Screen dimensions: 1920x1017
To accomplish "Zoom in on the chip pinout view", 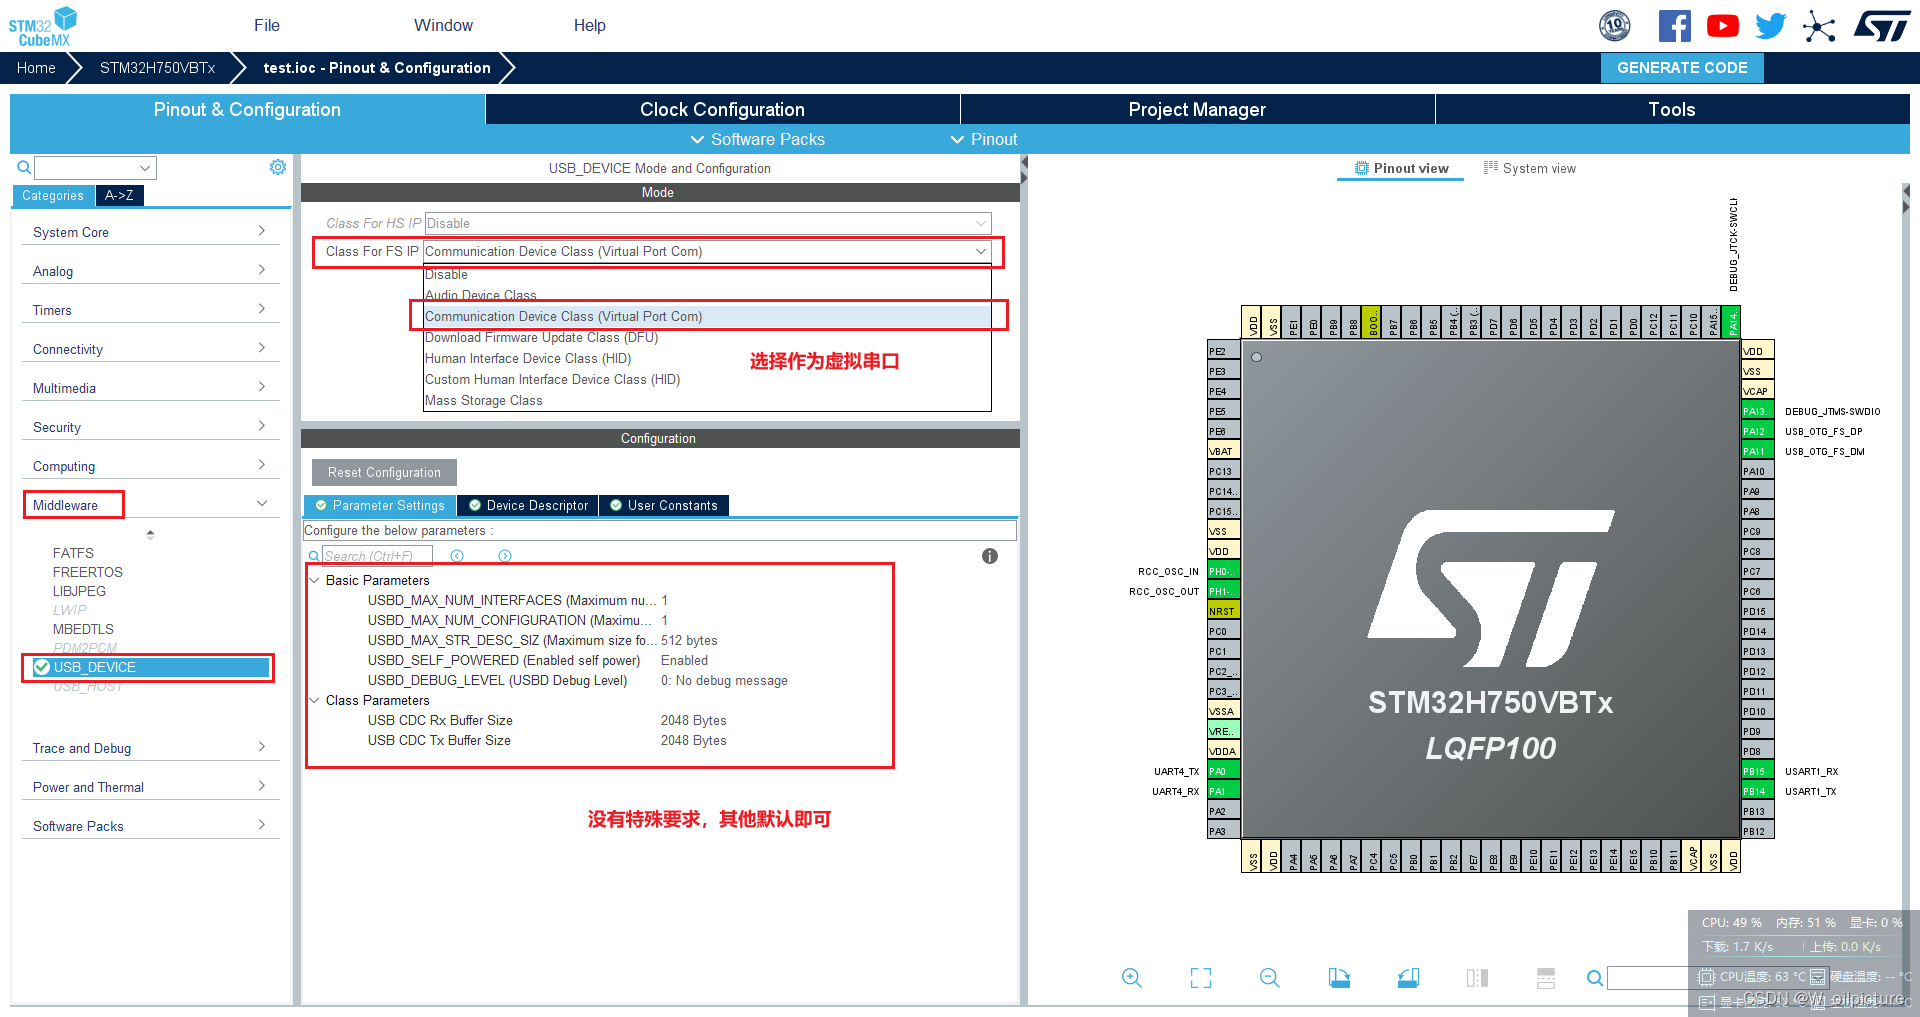I will 1131,978.
